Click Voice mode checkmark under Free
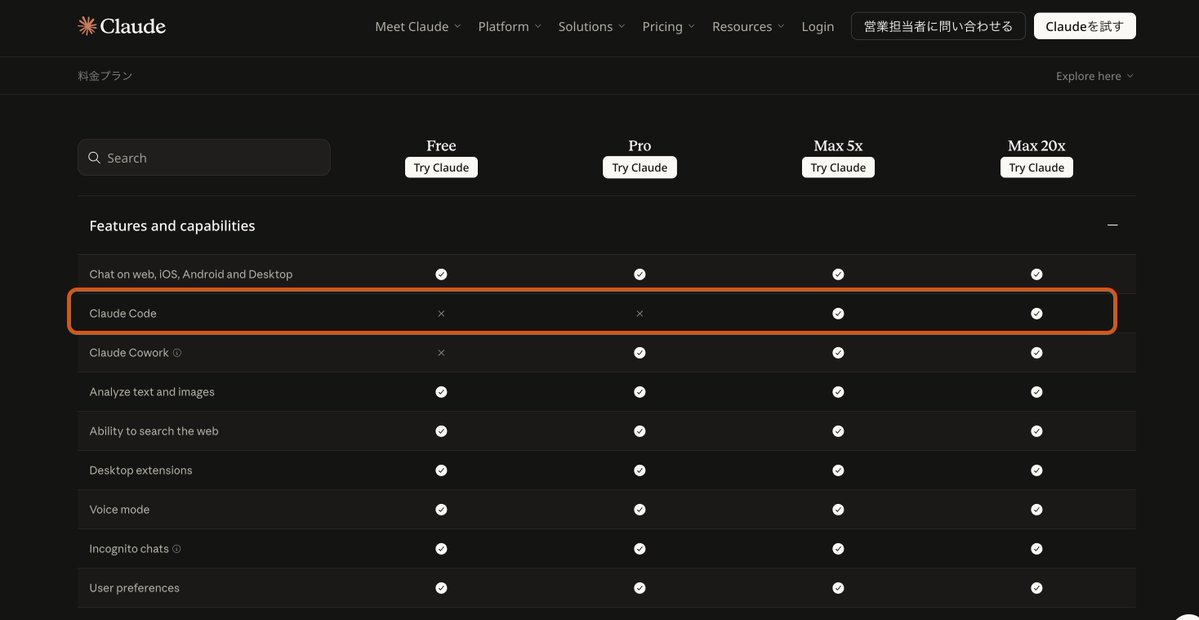The width and height of the screenshot is (1199, 620). pyautogui.click(x=441, y=510)
